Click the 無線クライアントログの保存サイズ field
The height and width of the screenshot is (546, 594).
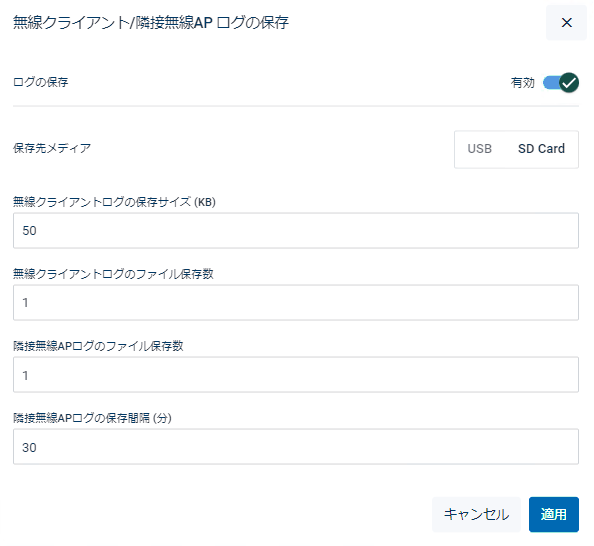[296, 230]
